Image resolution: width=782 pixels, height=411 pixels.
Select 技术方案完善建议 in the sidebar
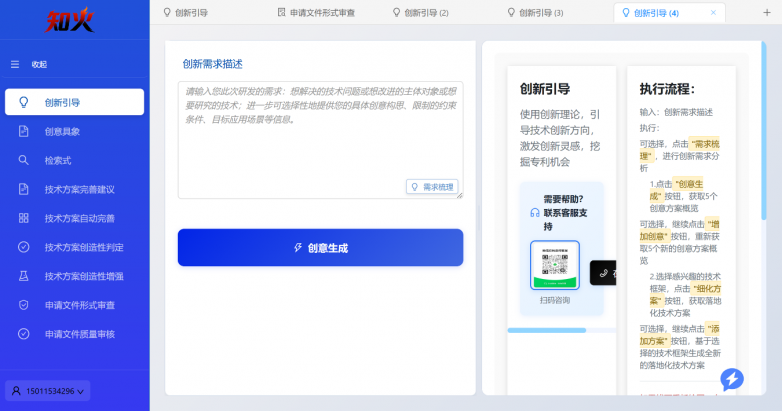[x=79, y=189]
